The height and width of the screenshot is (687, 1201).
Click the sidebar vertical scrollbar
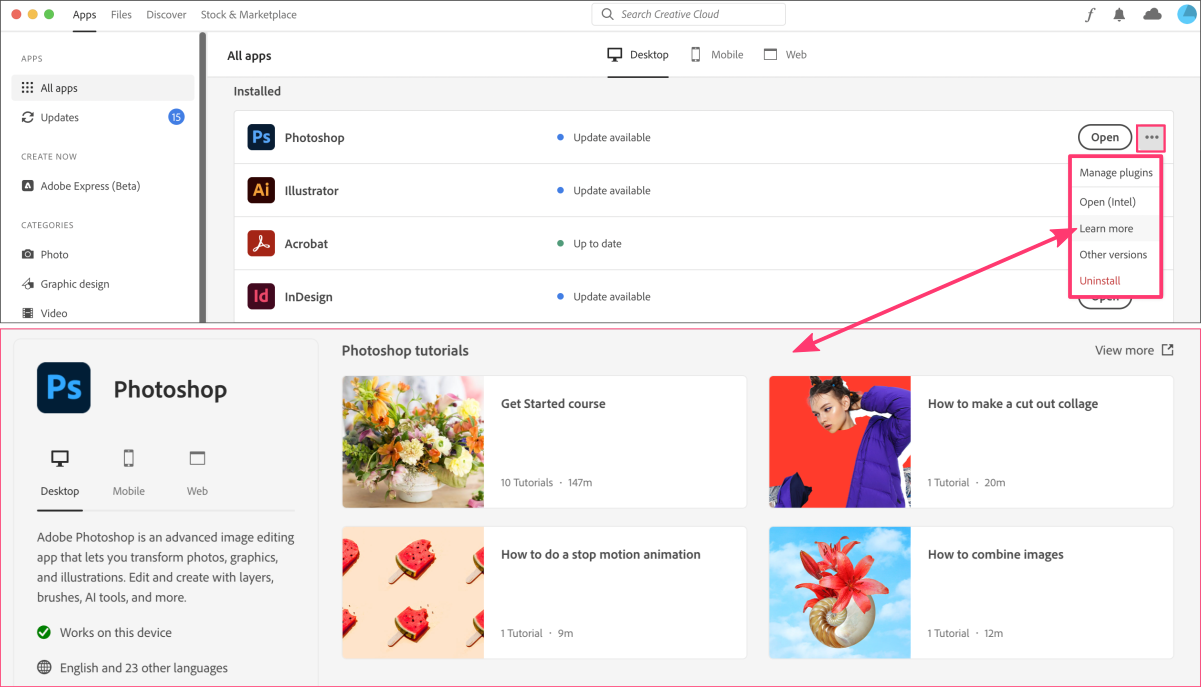(202, 180)
